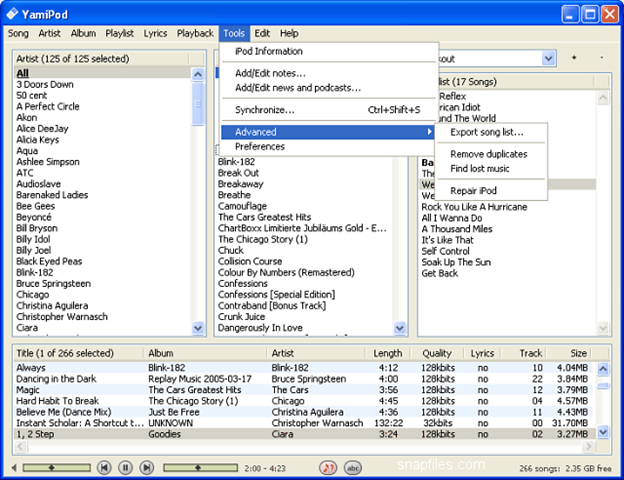Viewport: 624px width, 480px height.
Task: Sort song list by Length column header
Action: pyautogui.click(x=387, y=353)
